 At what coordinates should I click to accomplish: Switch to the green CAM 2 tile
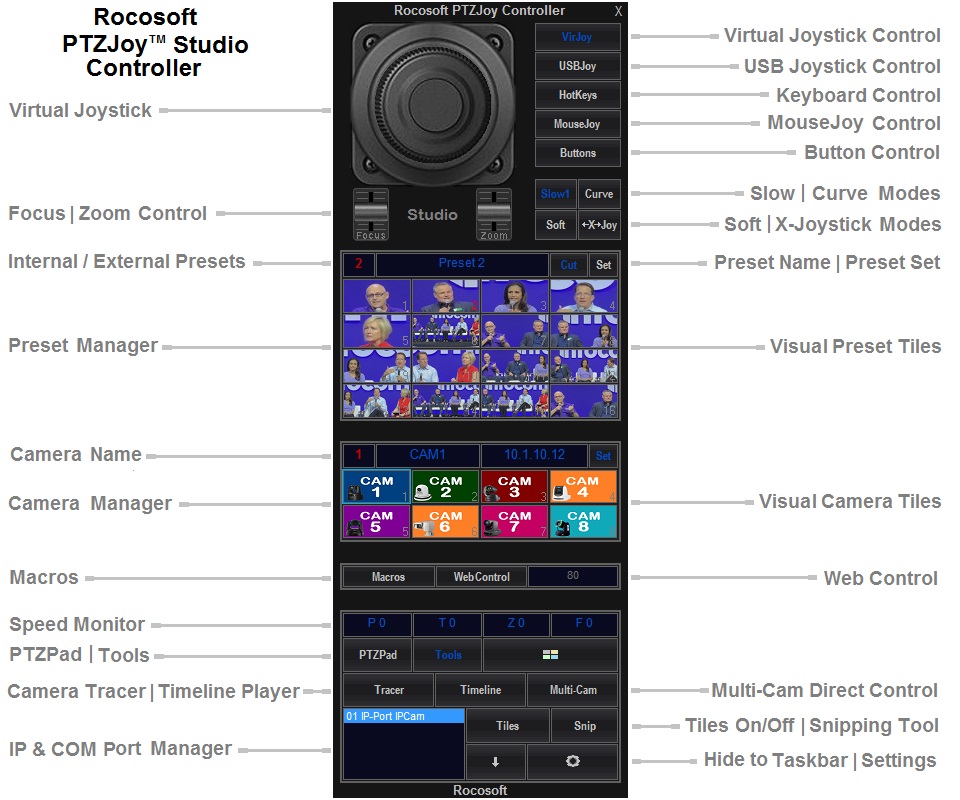tap(444, 487)
